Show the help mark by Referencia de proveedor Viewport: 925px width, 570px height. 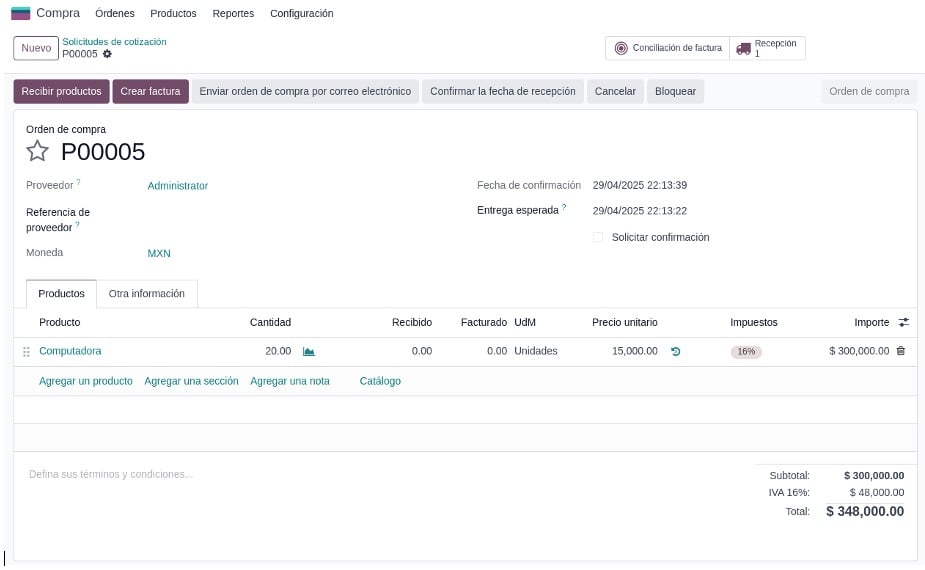pyautogui.click(x=77, y=225)
